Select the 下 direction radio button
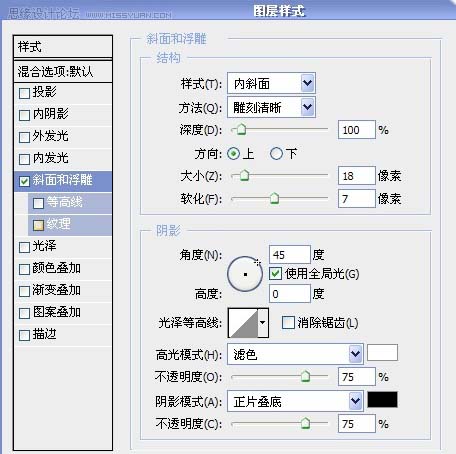 point(276,154)
